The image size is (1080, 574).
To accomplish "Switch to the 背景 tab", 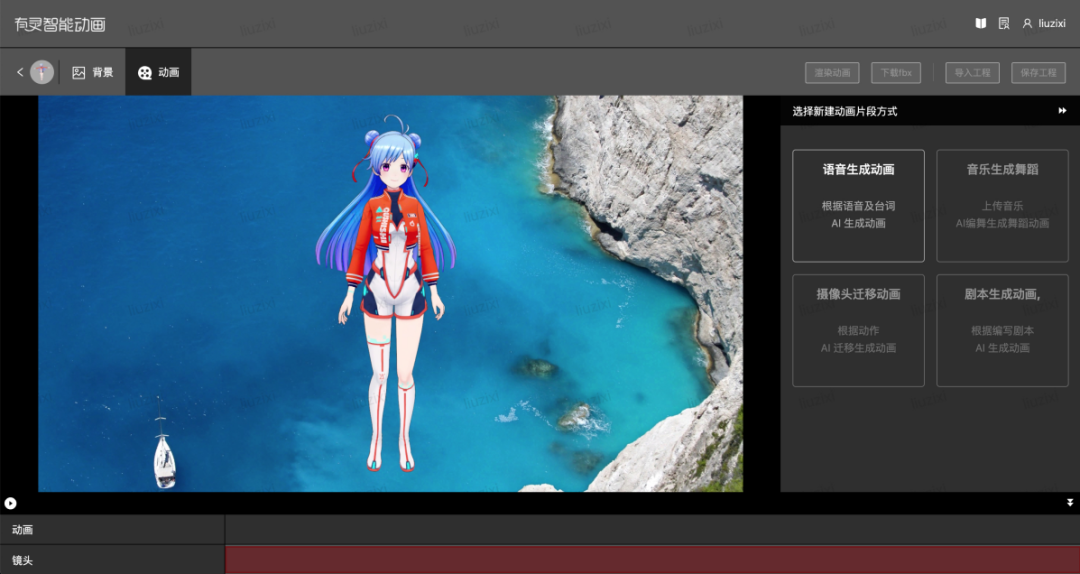I will click(x=93, y=72).
